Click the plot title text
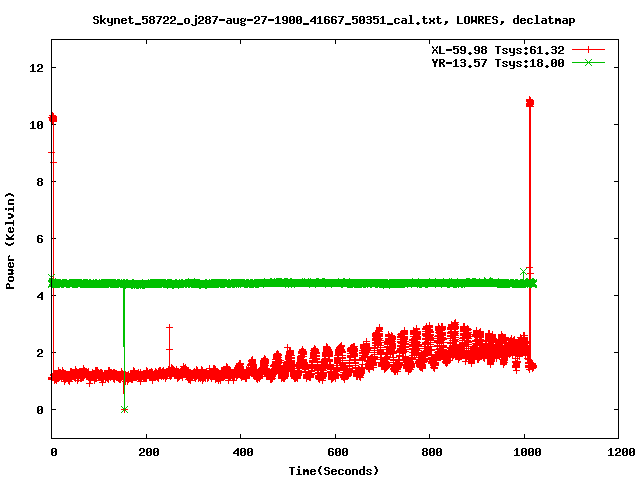 (x=333, y=20)
